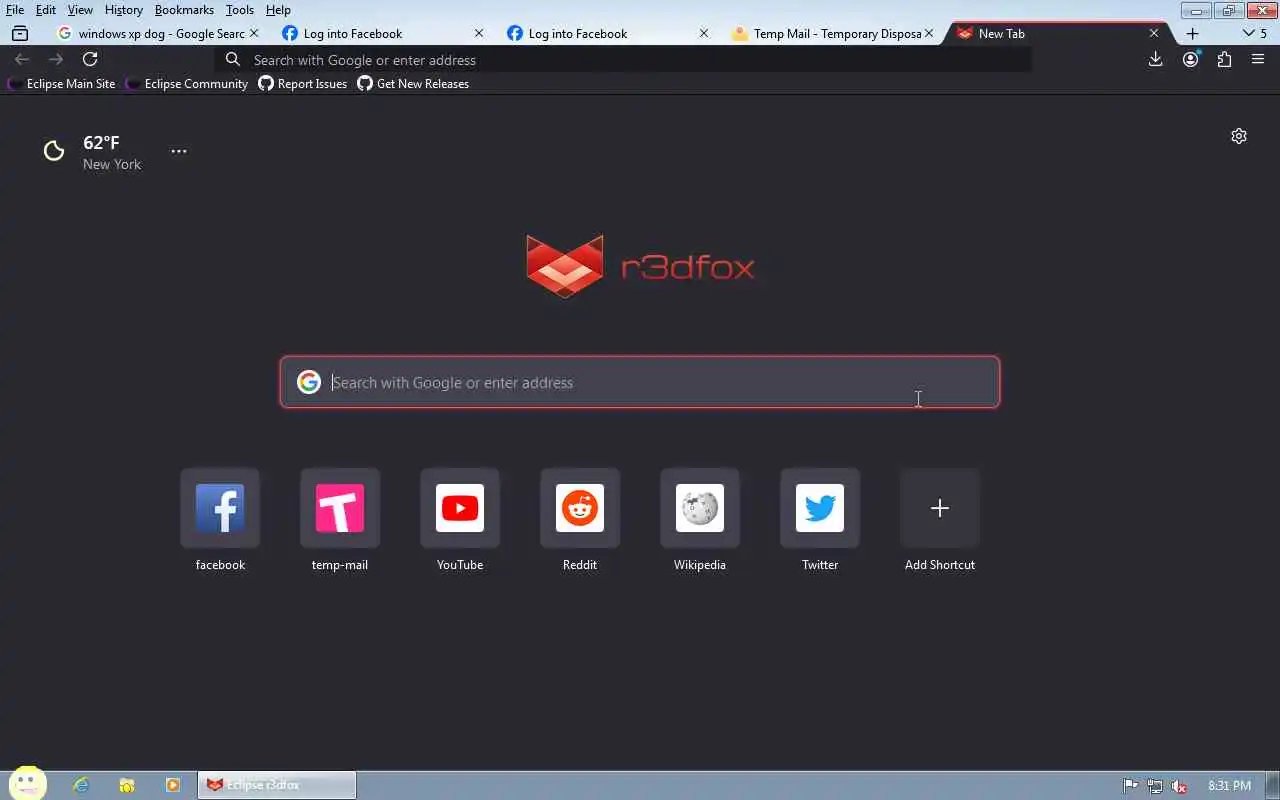Click the 8:31 PM clock
Viewport: 1280px width, 800px height.
(1229, 786)
